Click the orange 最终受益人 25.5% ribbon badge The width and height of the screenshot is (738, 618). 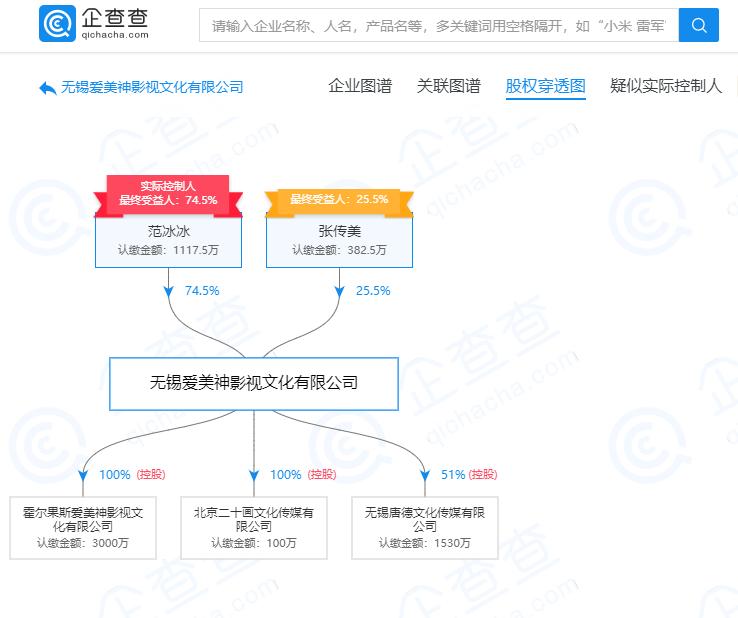(339, 202)
